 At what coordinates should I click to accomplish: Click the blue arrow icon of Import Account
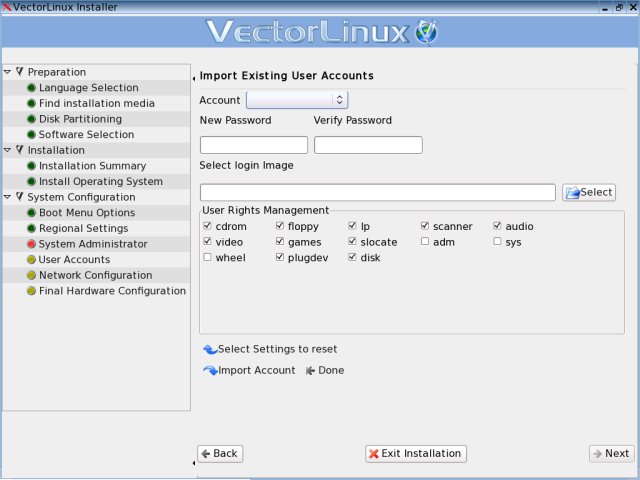(x=210, y=370)
